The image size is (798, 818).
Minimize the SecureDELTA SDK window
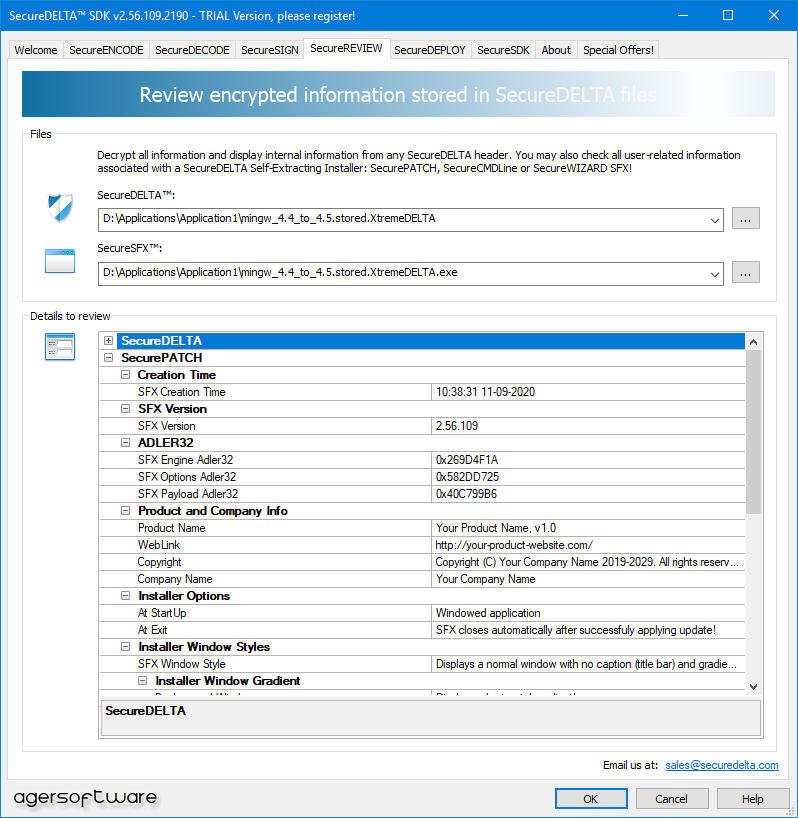682,15
